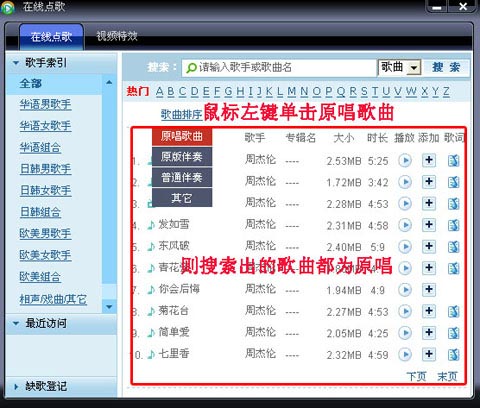Play the song 简单爱
The image size is (480, 408).
pos(405,333)
